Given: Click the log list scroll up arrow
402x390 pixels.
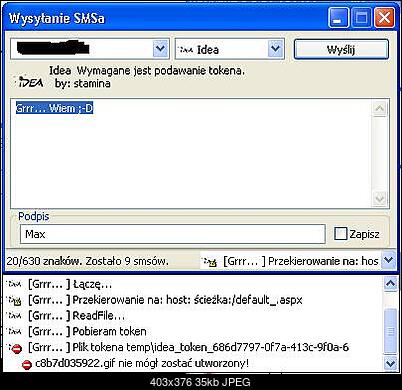Looking at the screenshot, I should 390,284.
